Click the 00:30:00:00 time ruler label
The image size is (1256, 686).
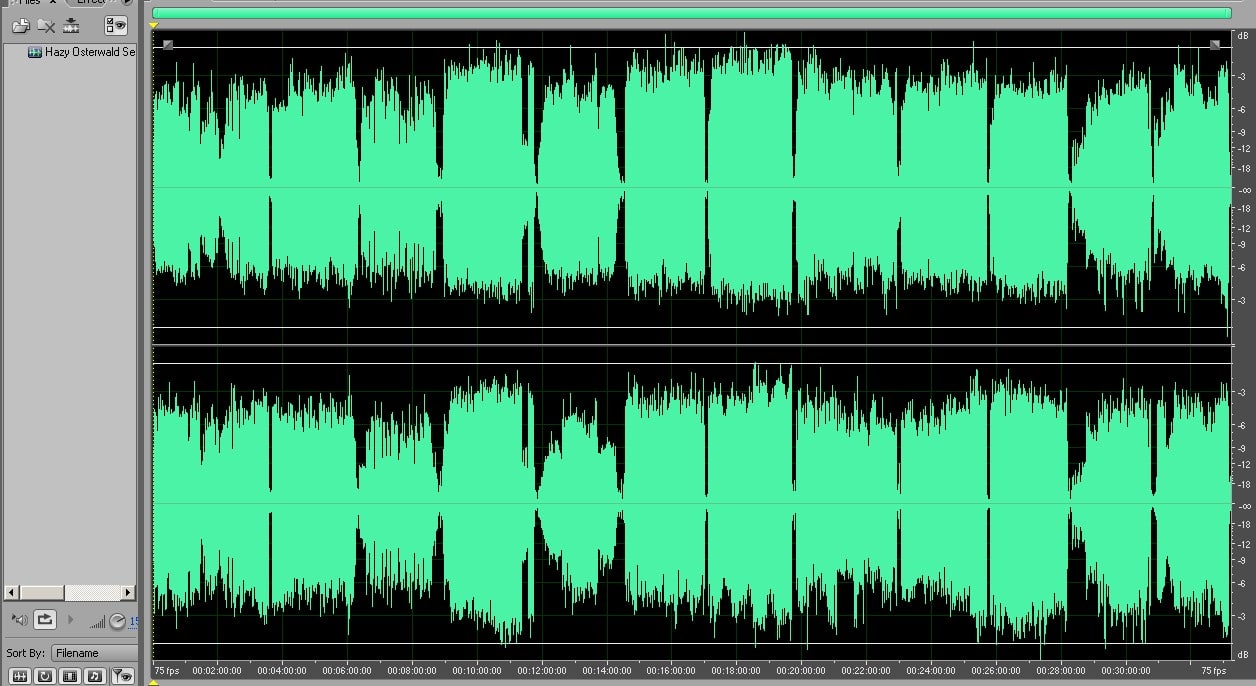pos(1126,670)
